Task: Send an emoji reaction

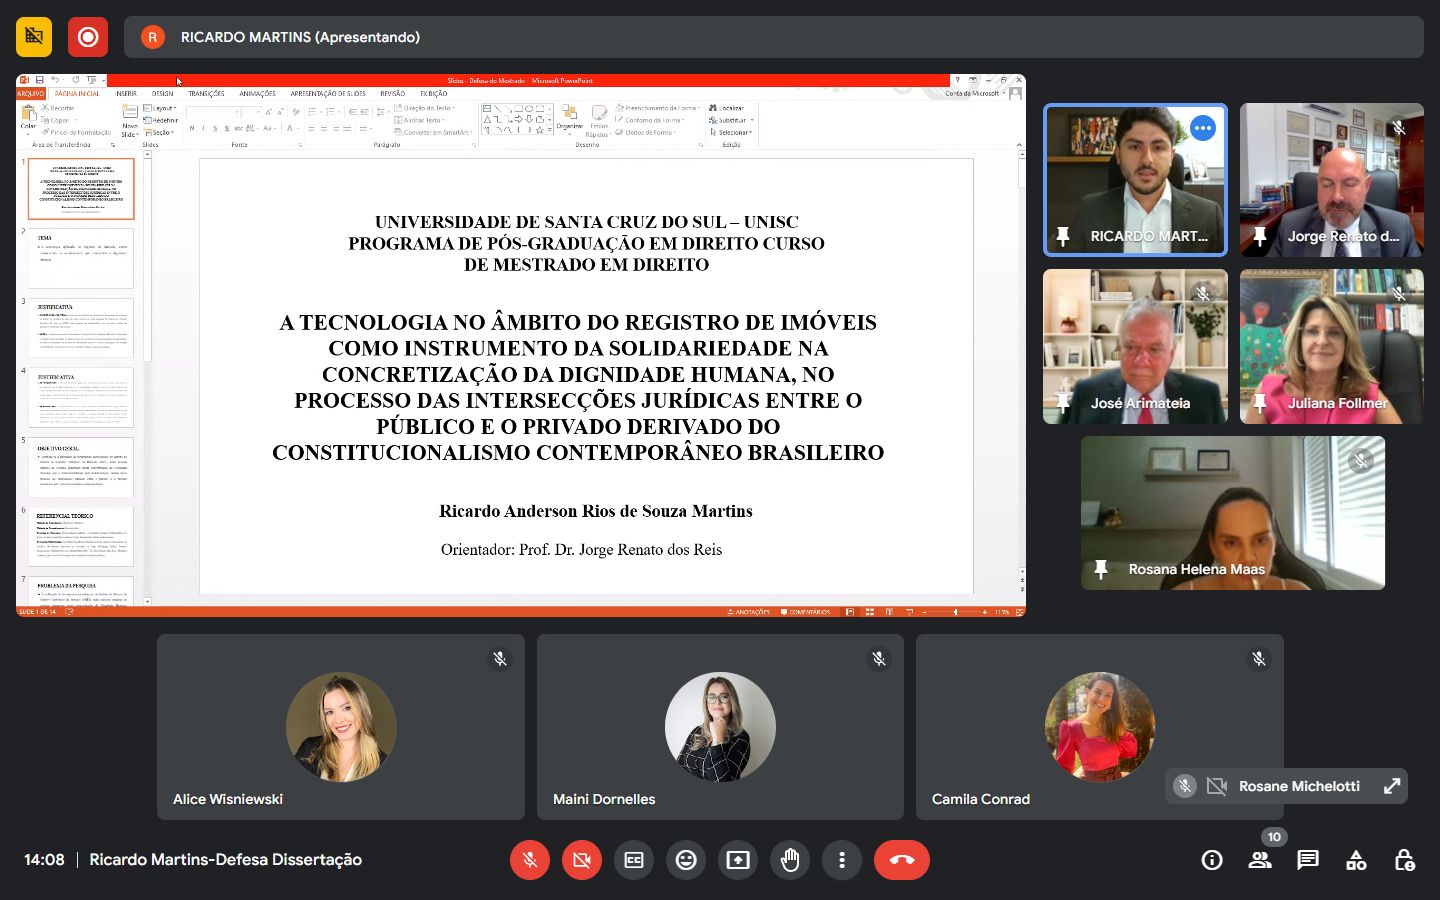Action: click(686, 860)
